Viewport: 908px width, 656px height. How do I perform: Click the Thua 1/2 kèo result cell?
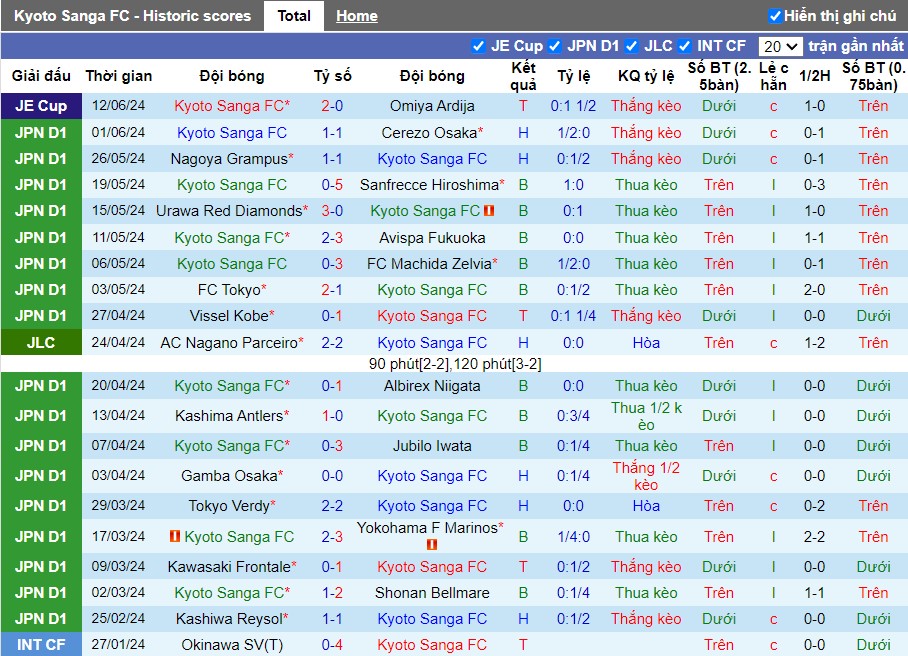tap(646, 416)
